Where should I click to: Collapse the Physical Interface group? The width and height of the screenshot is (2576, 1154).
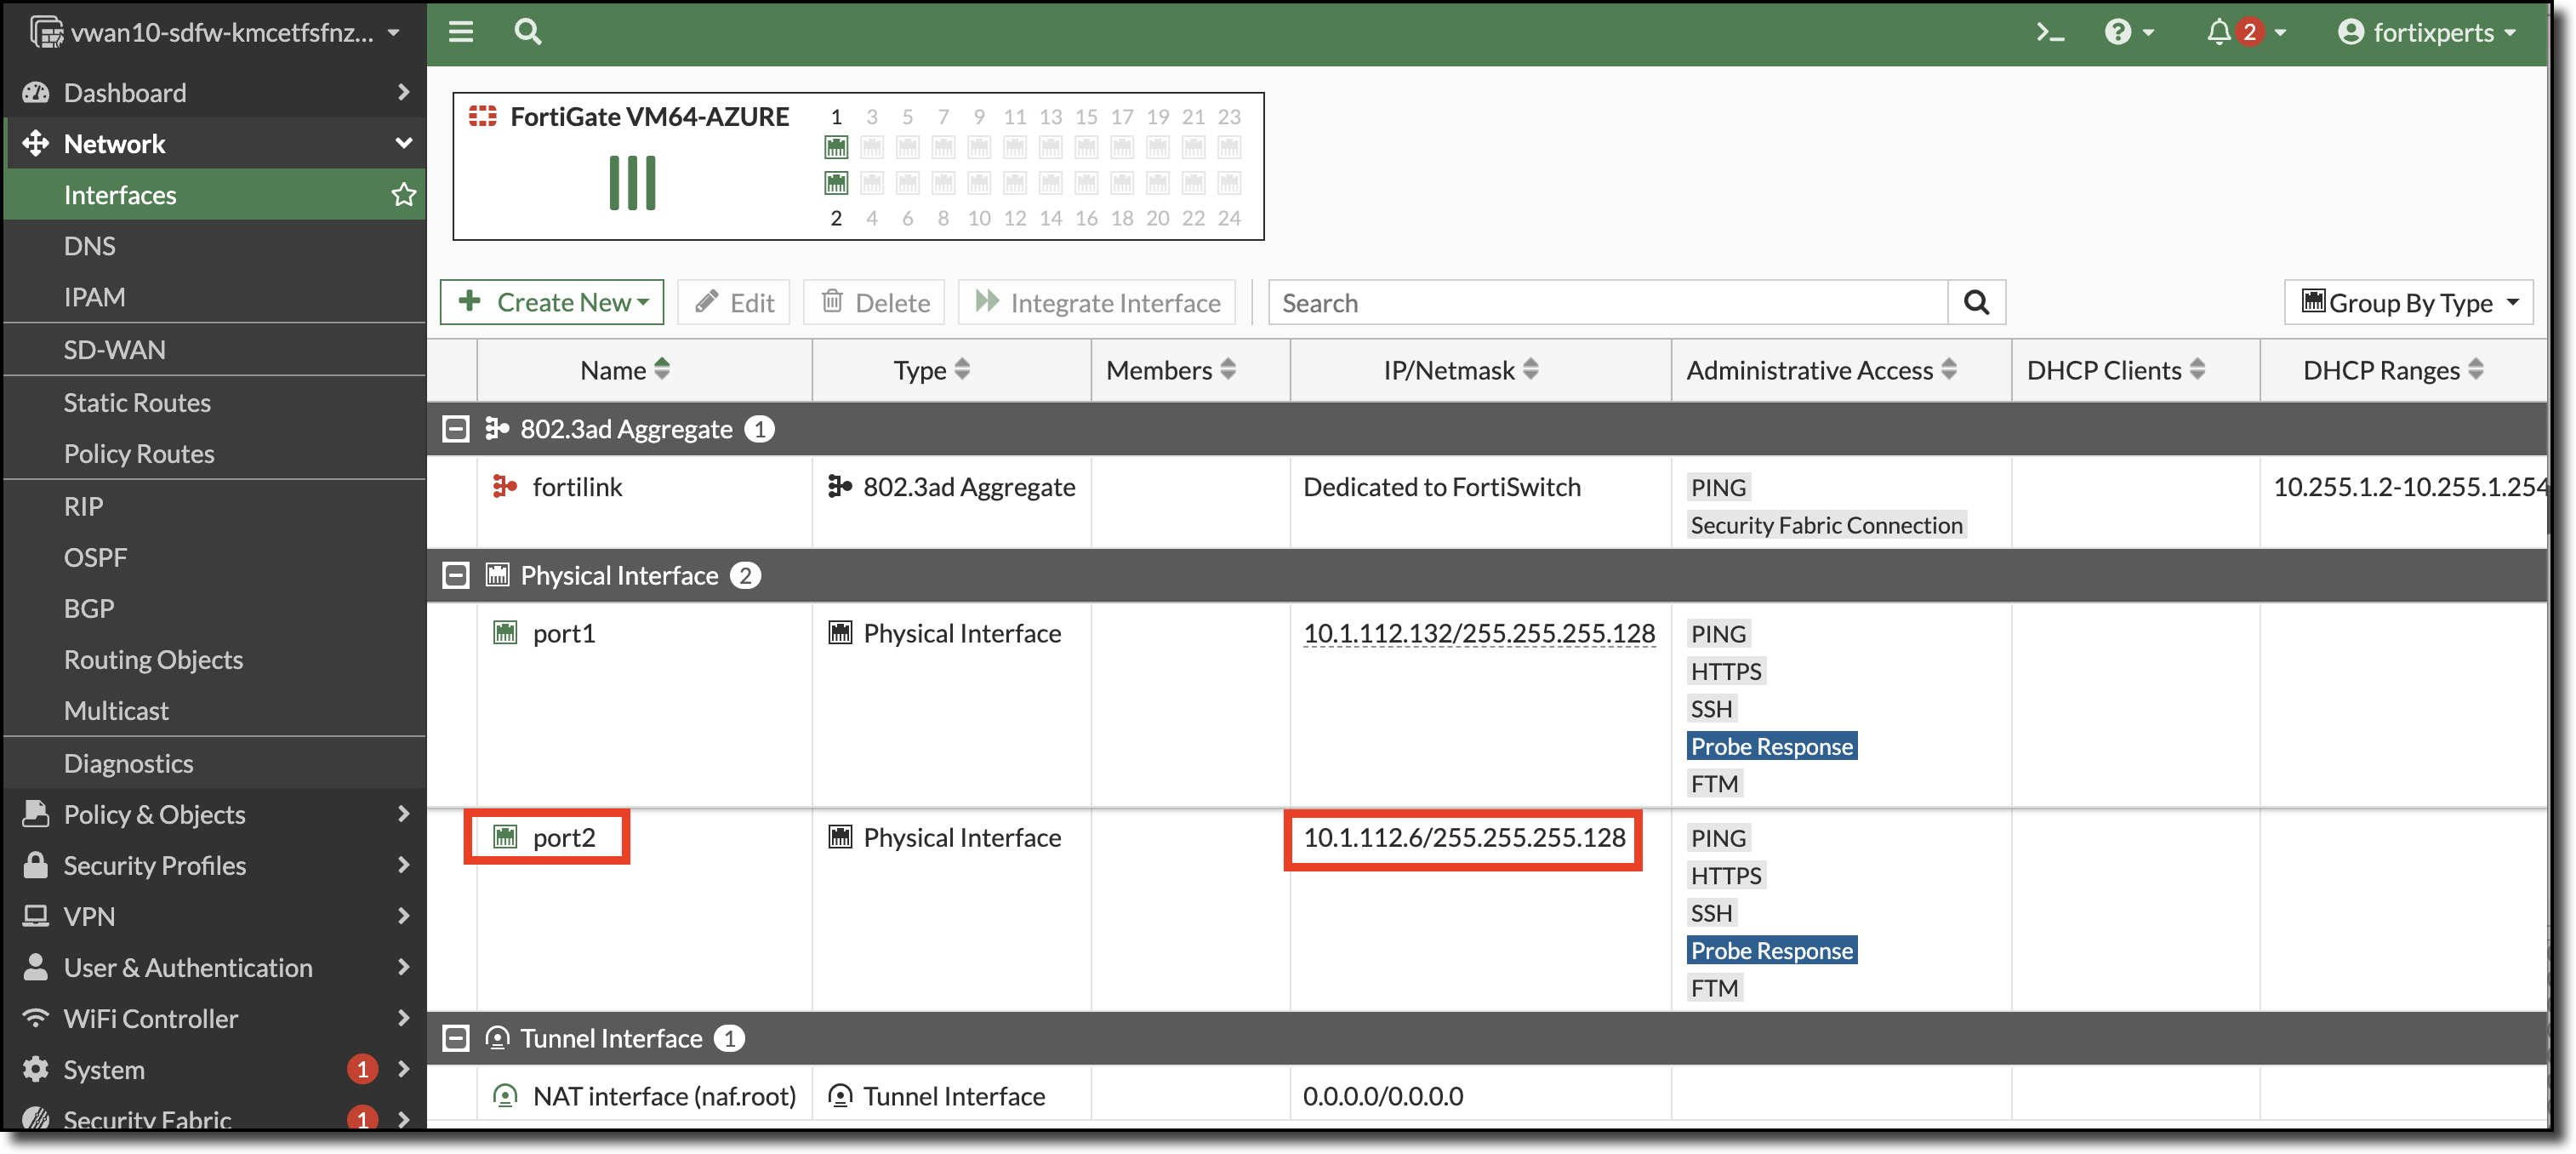[456, 575]
